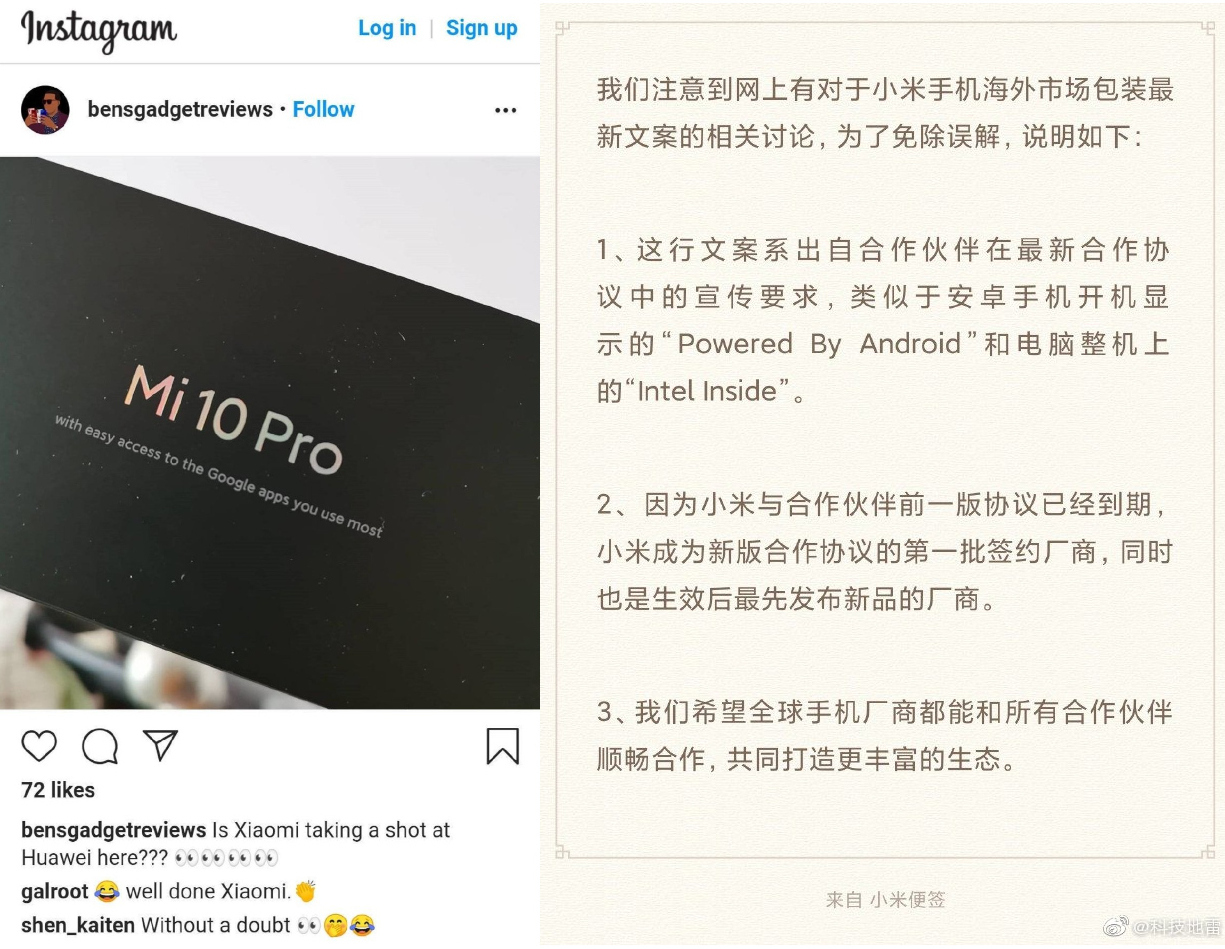1225x949 pixels.
Task: Click the heart like icon
Action: tap(39, 746)
